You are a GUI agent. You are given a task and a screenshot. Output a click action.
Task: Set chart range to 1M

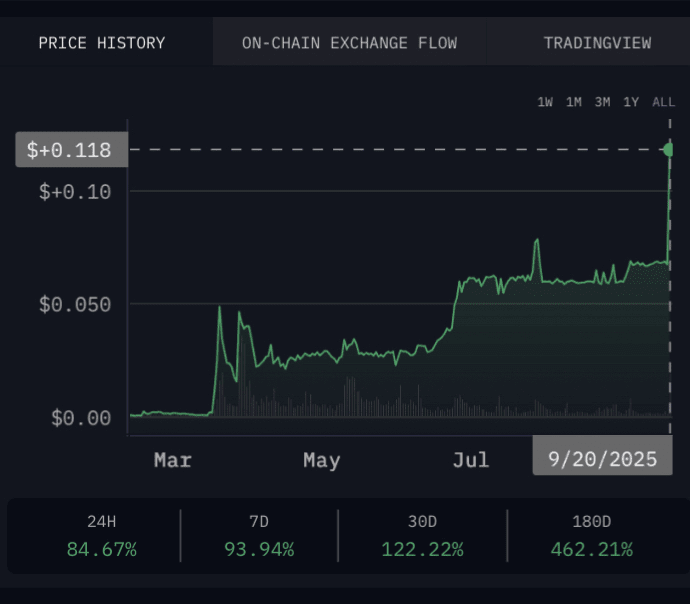coord(574,102)
